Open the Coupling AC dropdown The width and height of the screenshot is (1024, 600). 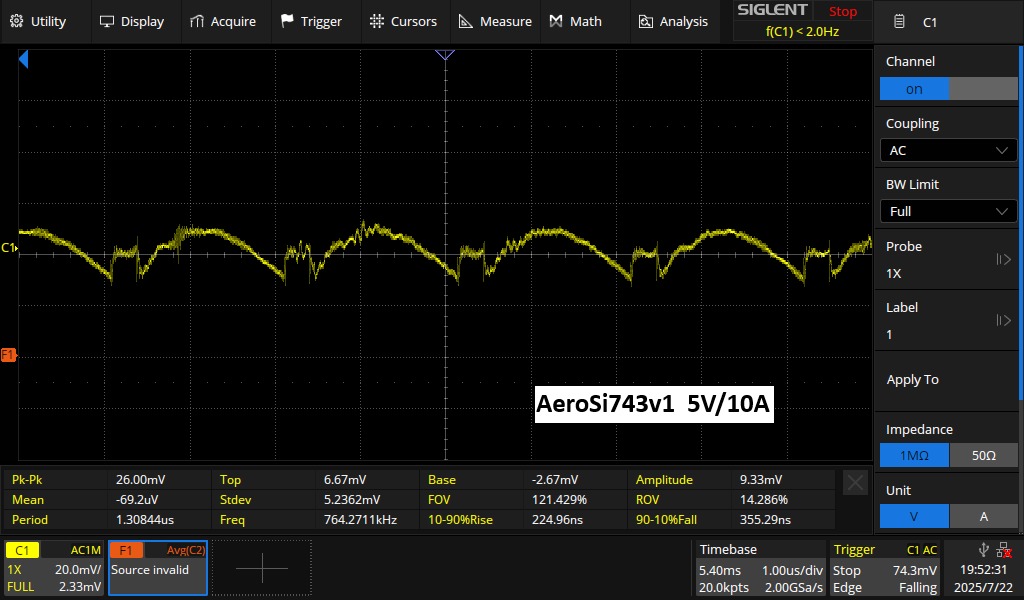(948, 150)
